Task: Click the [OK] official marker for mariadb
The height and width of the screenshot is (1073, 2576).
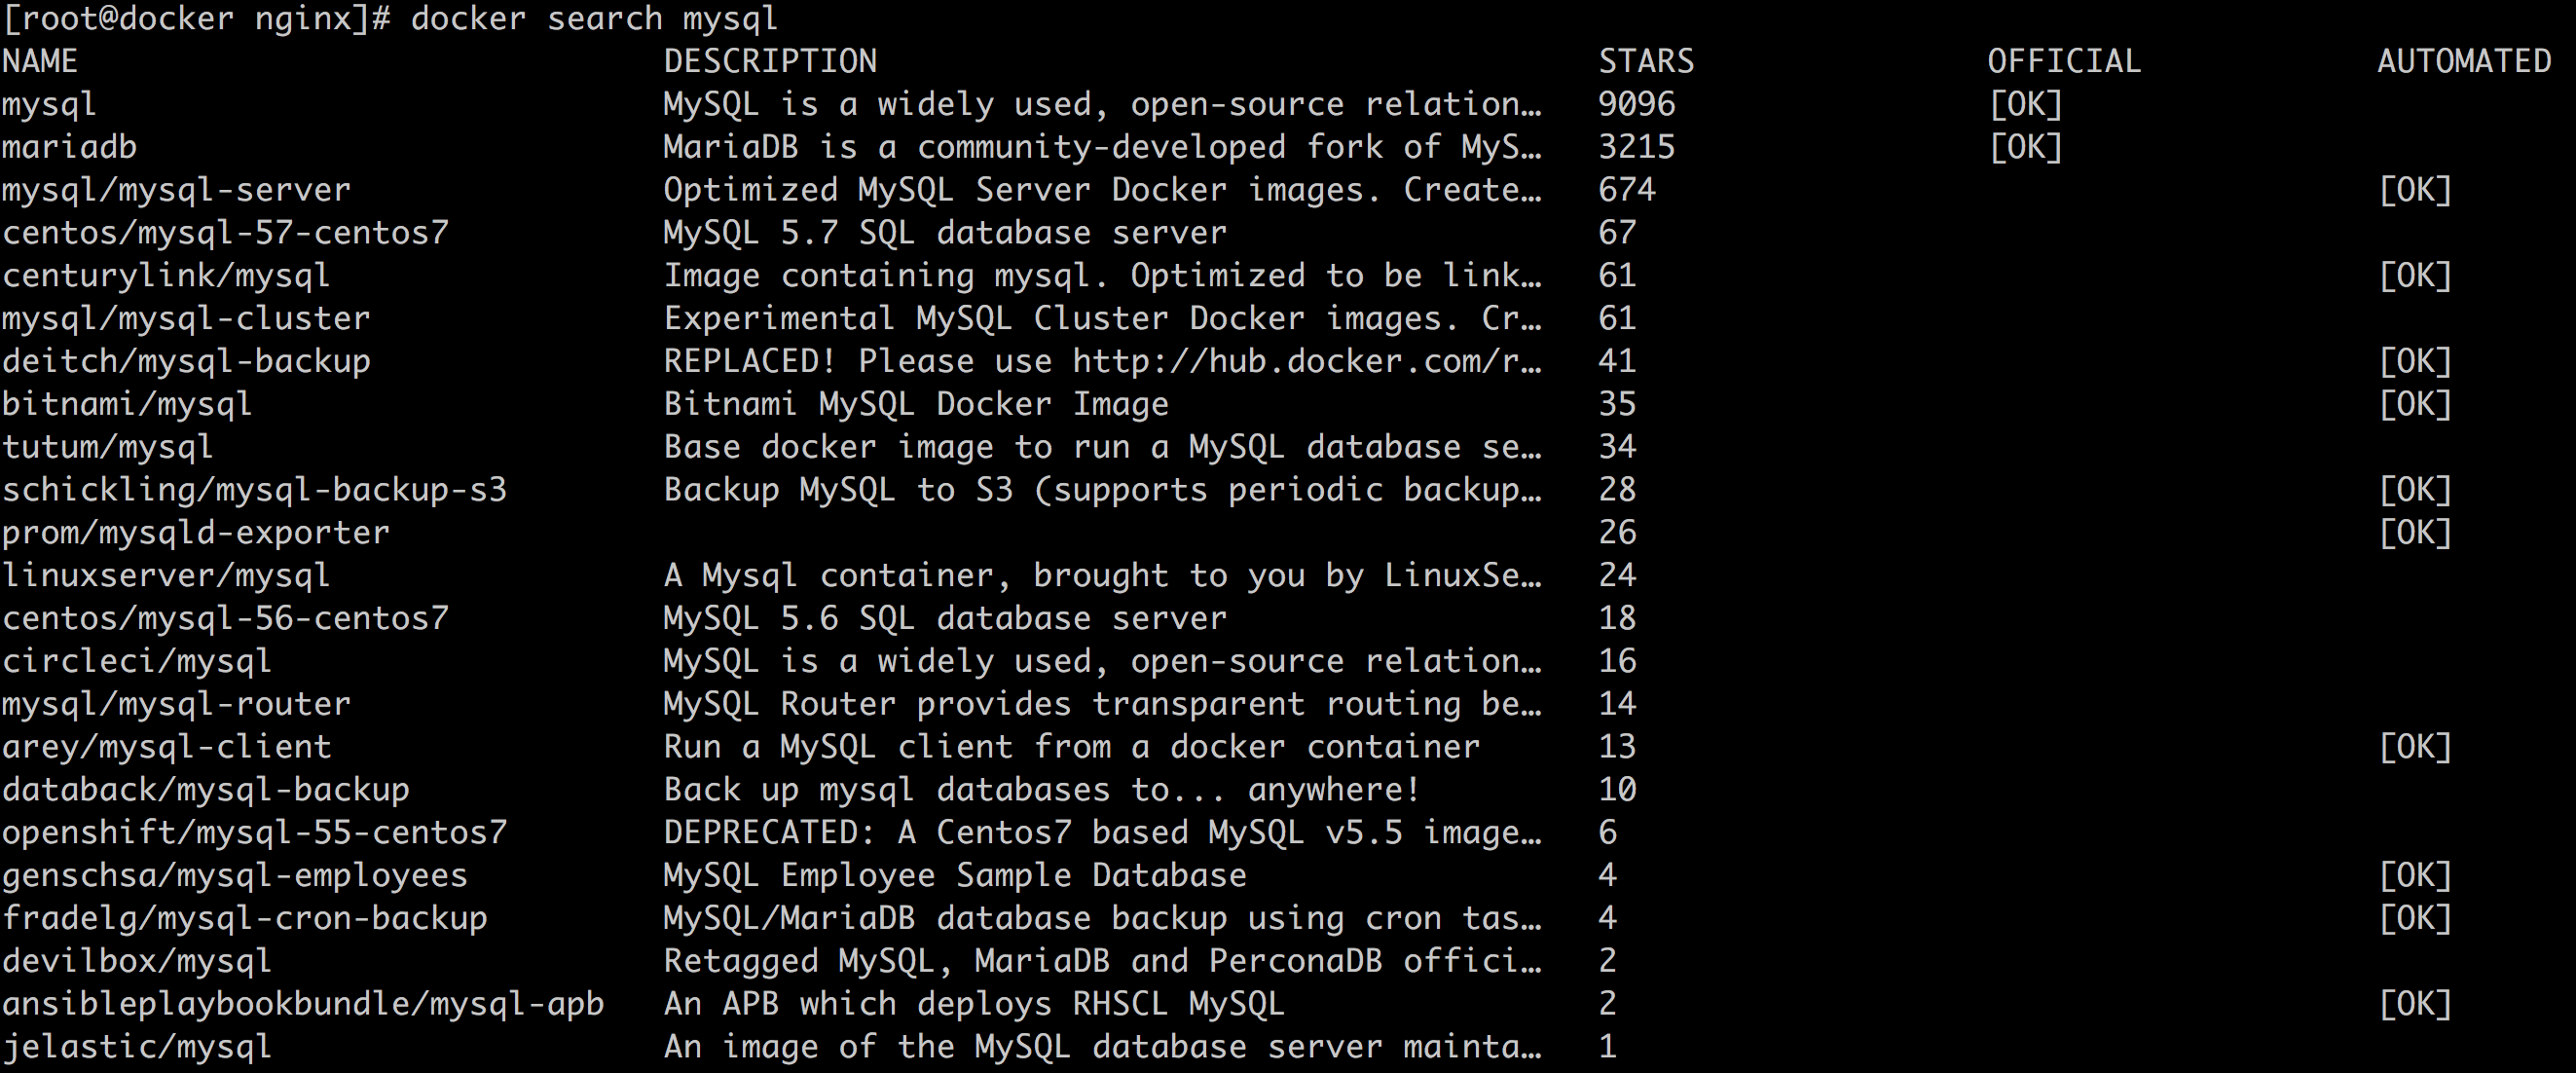Action: pos(2025,148)
